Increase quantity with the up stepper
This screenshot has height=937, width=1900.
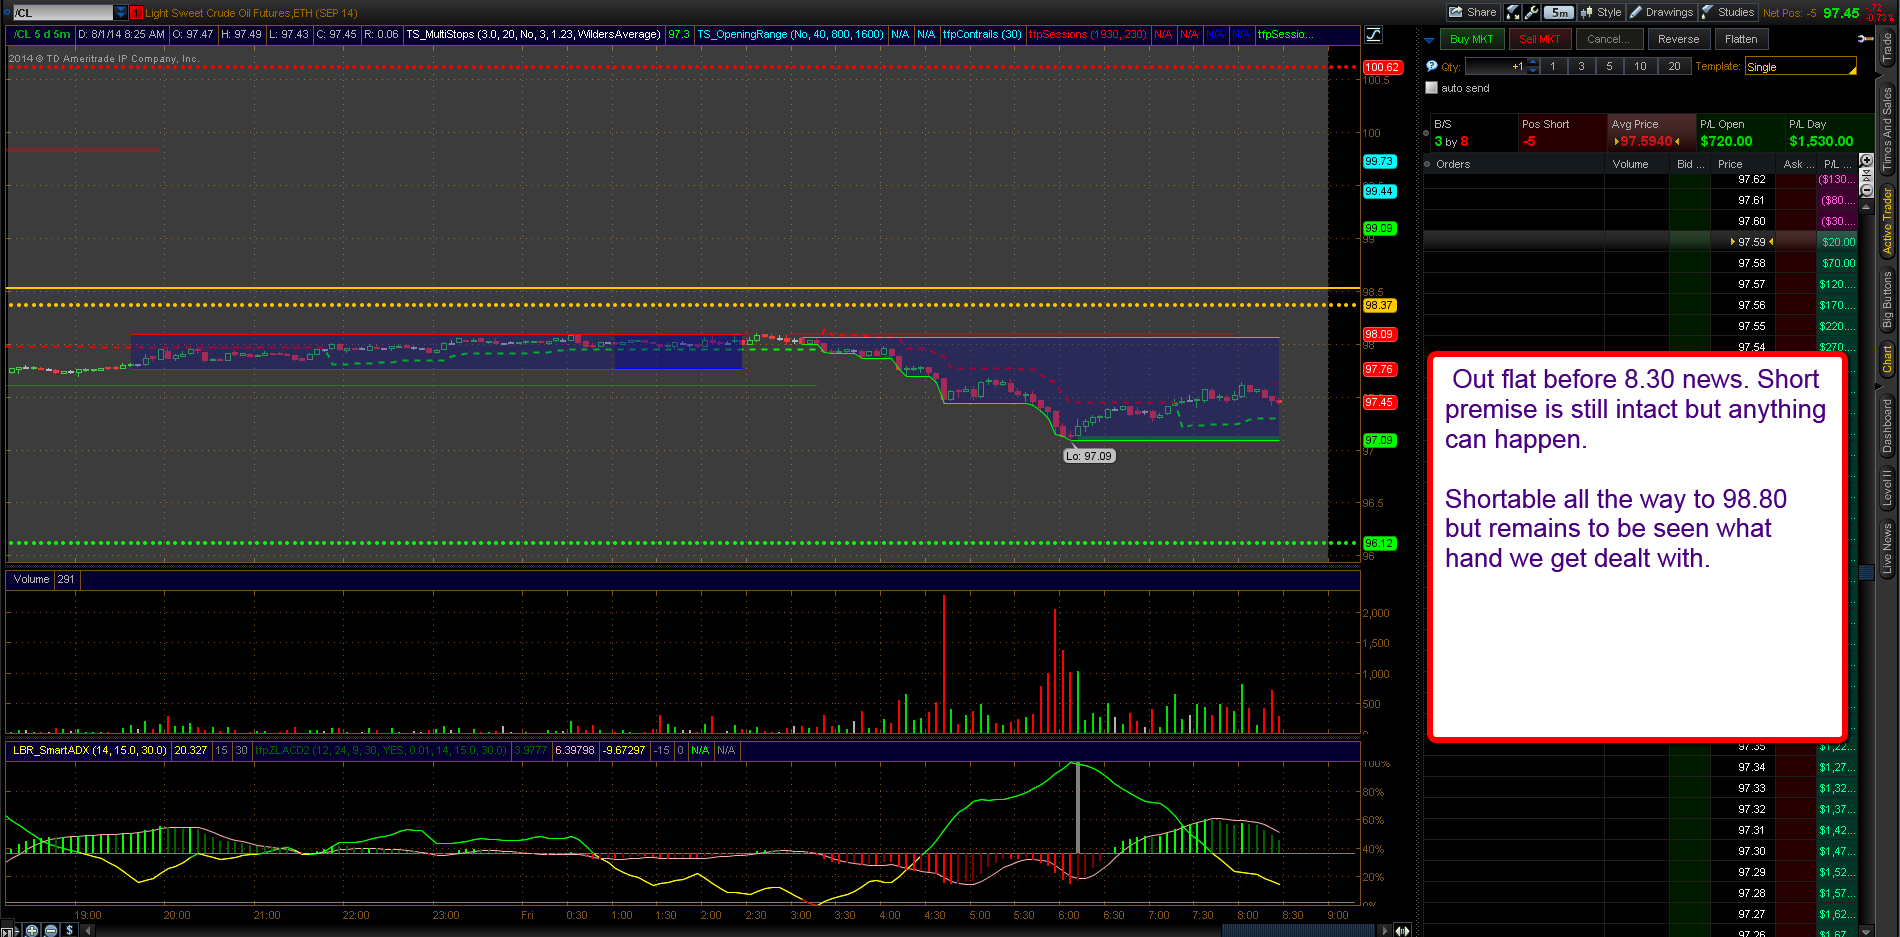coord(1533,62)
